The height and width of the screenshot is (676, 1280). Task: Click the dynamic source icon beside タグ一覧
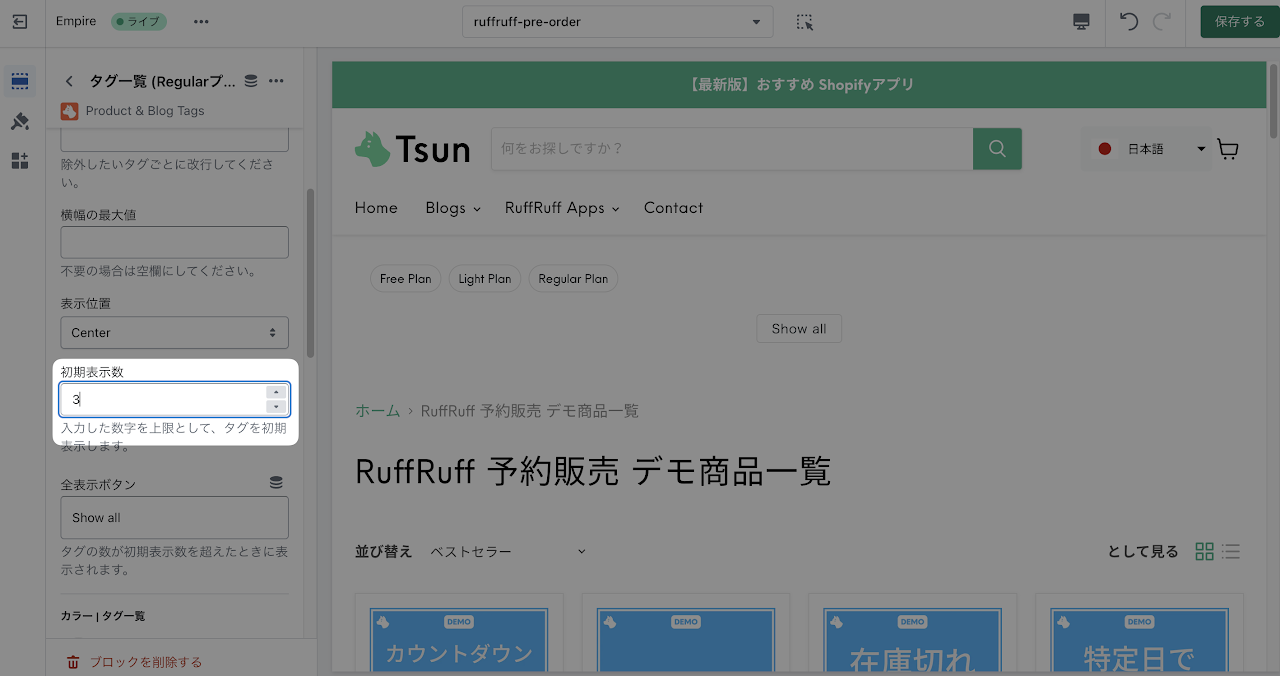coord(251,81)
